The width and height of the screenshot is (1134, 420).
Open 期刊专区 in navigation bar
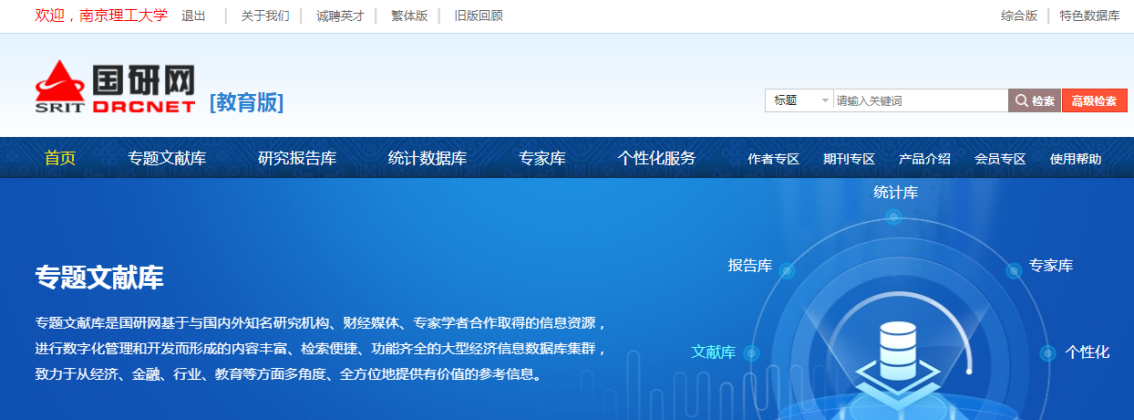pyautogui.click(x=849, y=159)
